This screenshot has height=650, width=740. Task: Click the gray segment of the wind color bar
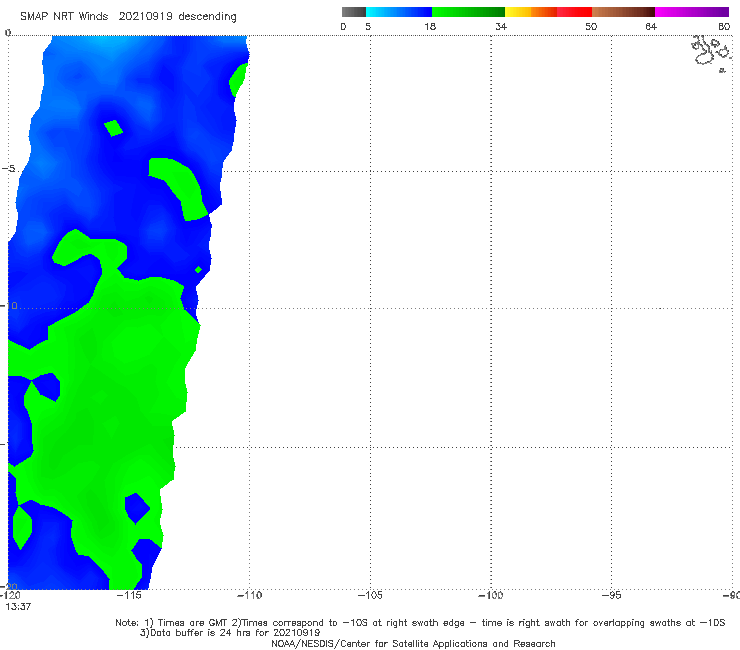354,12
